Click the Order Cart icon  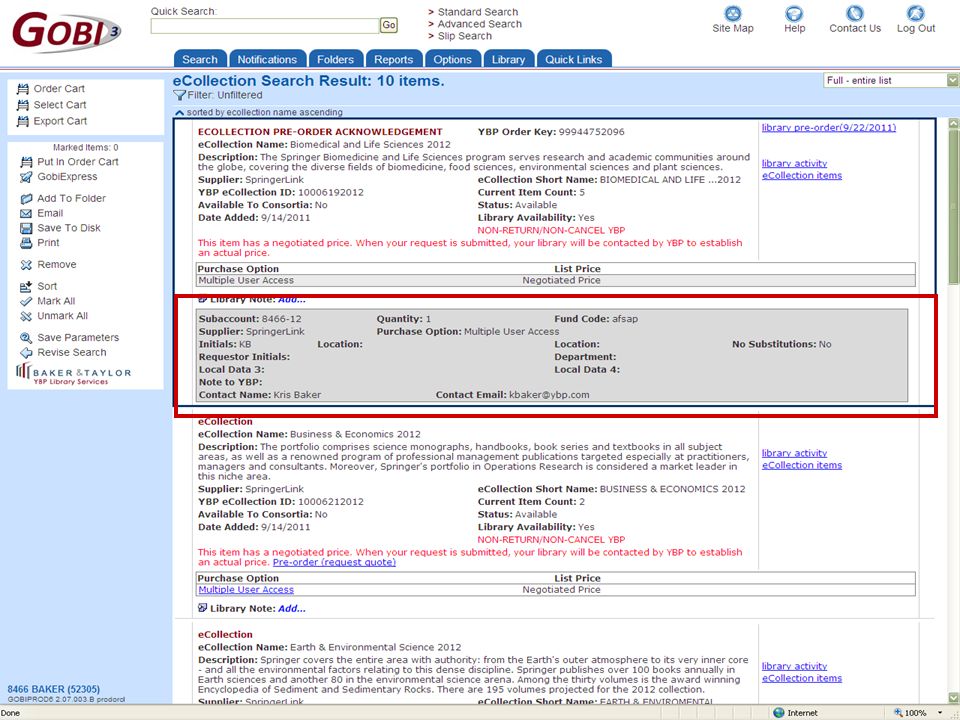pos(23,89)
